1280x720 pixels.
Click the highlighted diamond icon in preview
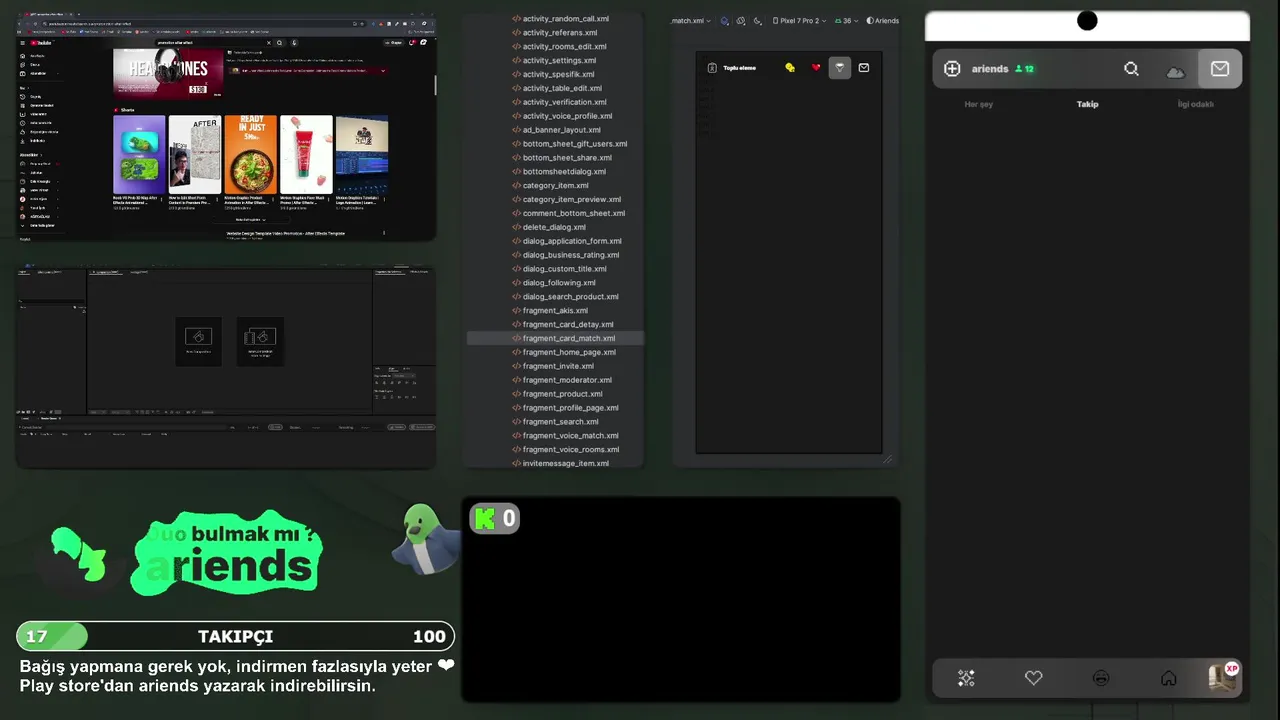click(840, 68)
